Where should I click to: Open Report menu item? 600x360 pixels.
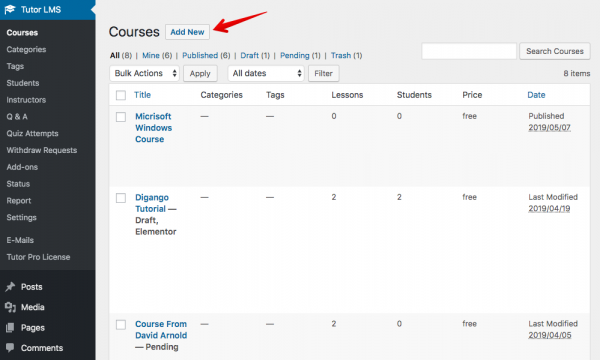tap(19, 201)
